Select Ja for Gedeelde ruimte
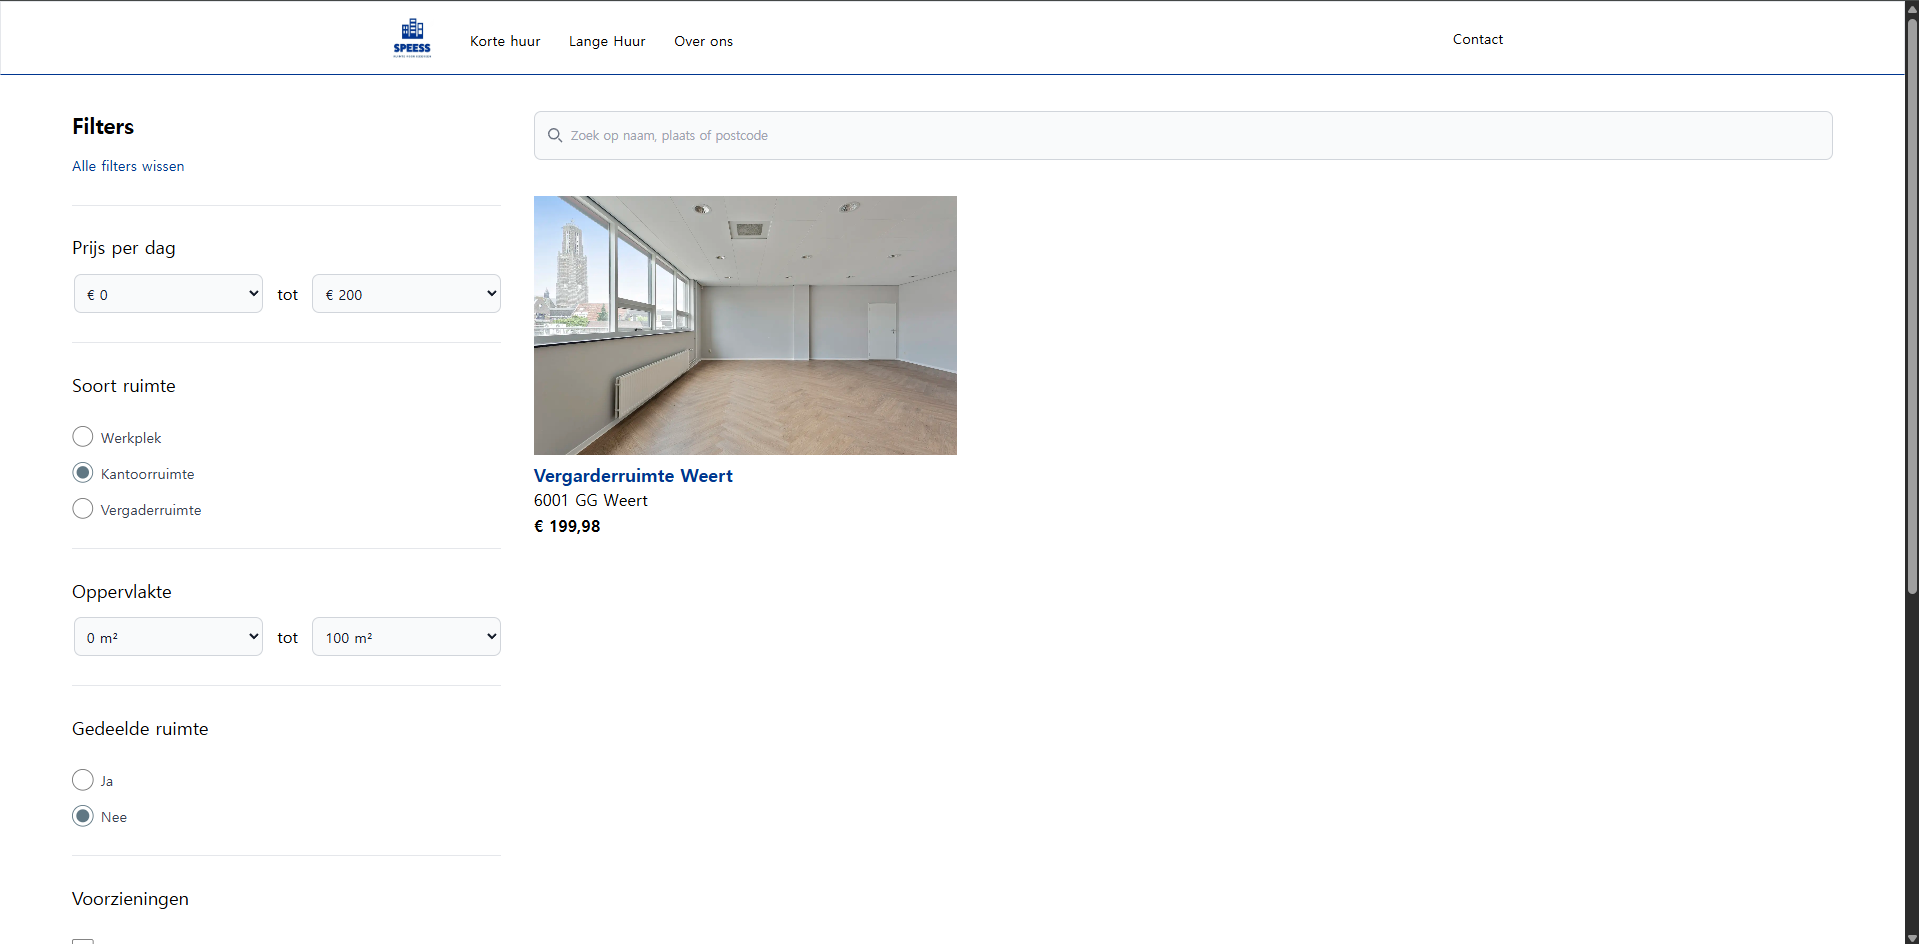This screenshot has width=1919, height=944. 83,780
